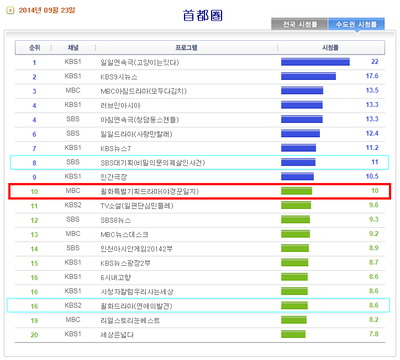Select program 리얼스토리눈베스트
This screenshot has width=400, height=360.
click(x=130, y=321)
